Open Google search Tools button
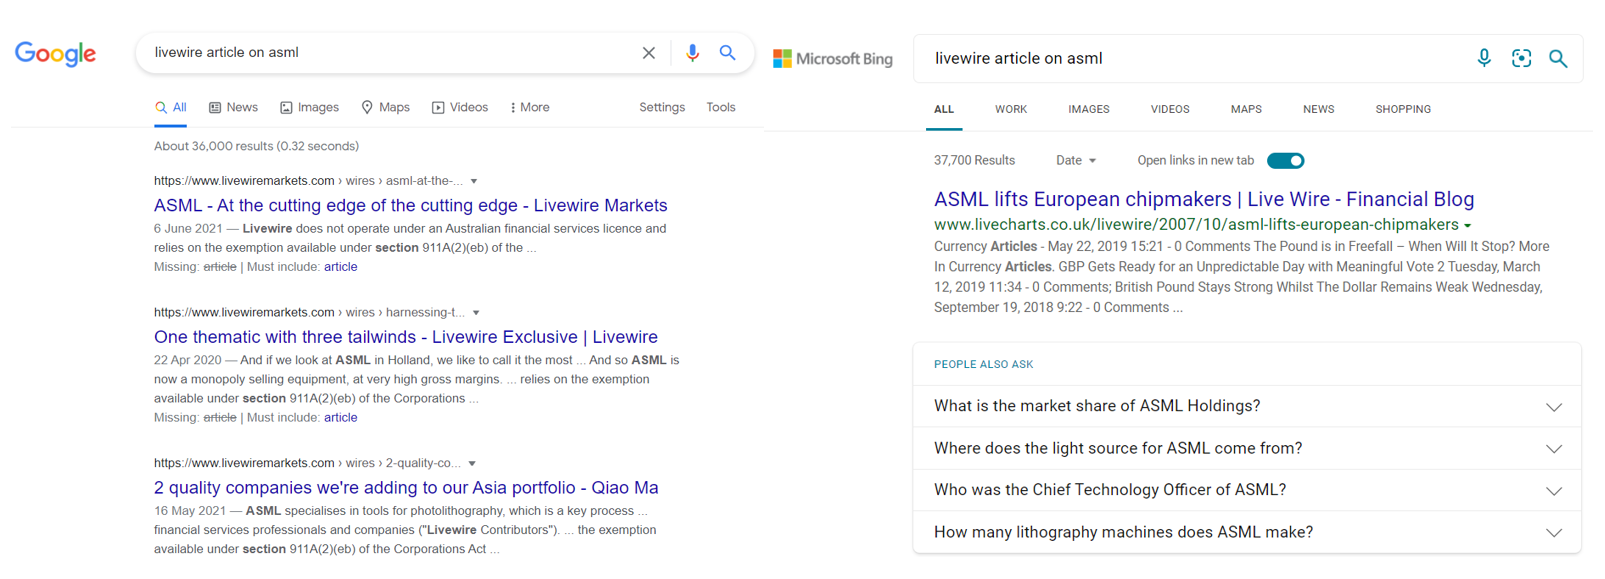Viewport: 1605px width, 579px height. point(720,108)
